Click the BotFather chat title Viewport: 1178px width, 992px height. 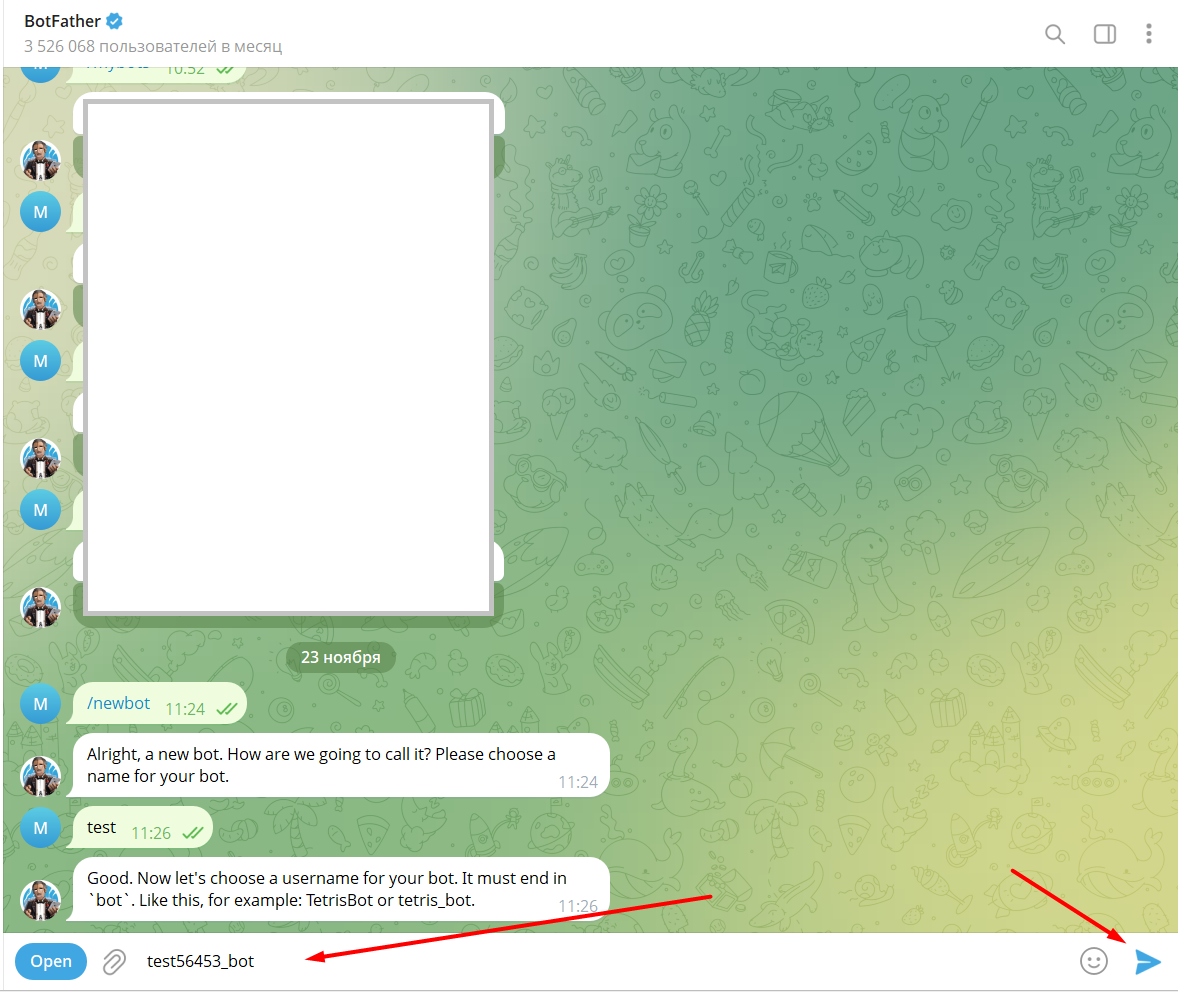(x=62, y=21)
